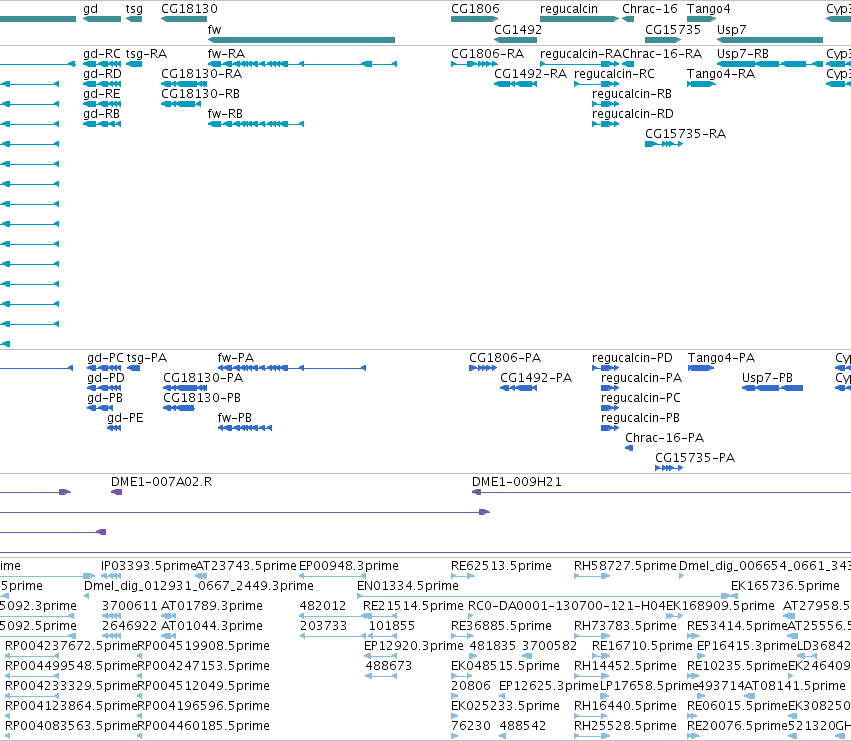Click protein gd-PE

(114, 428)
